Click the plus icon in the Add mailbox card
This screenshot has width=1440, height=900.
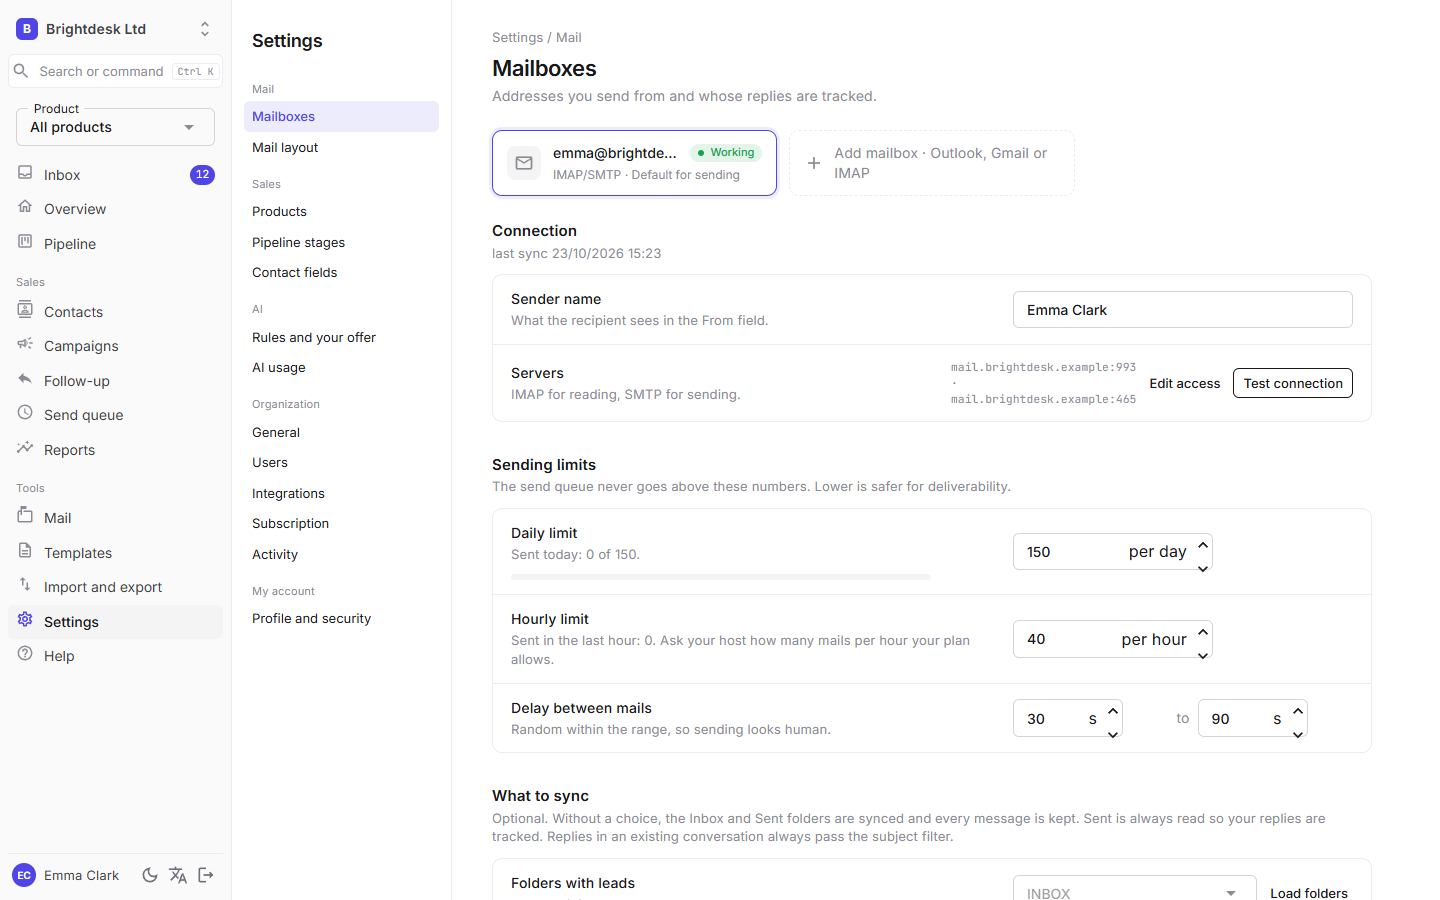(x=814, y=163)
